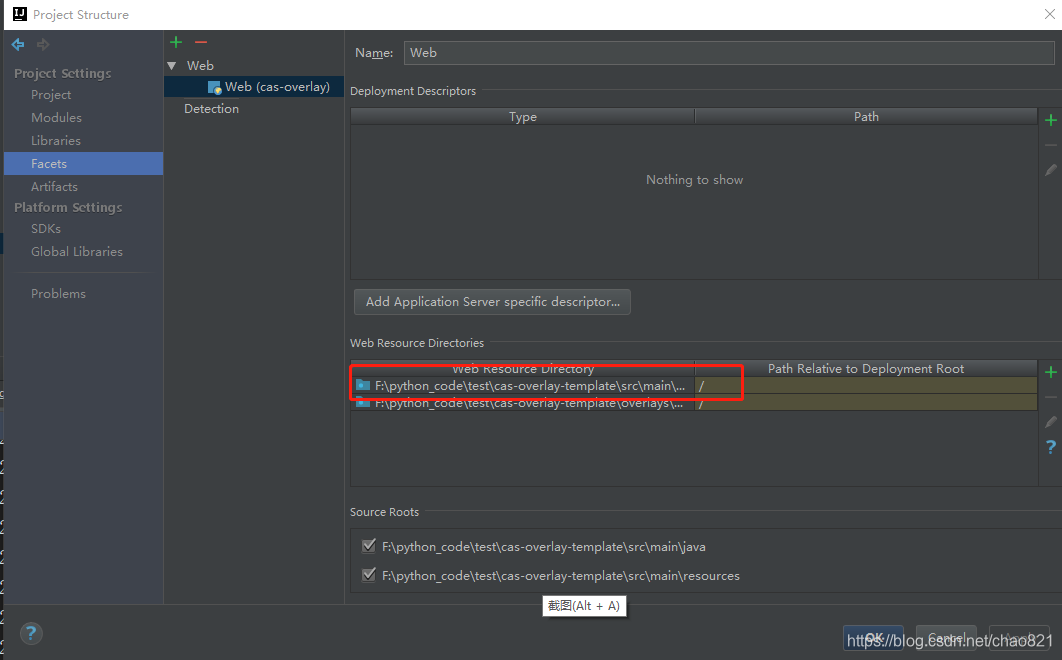The width and height of the screenshot is (1062, 660).
Task: Toggle src\main\java source root checkbox
Action: pos(369,545)
